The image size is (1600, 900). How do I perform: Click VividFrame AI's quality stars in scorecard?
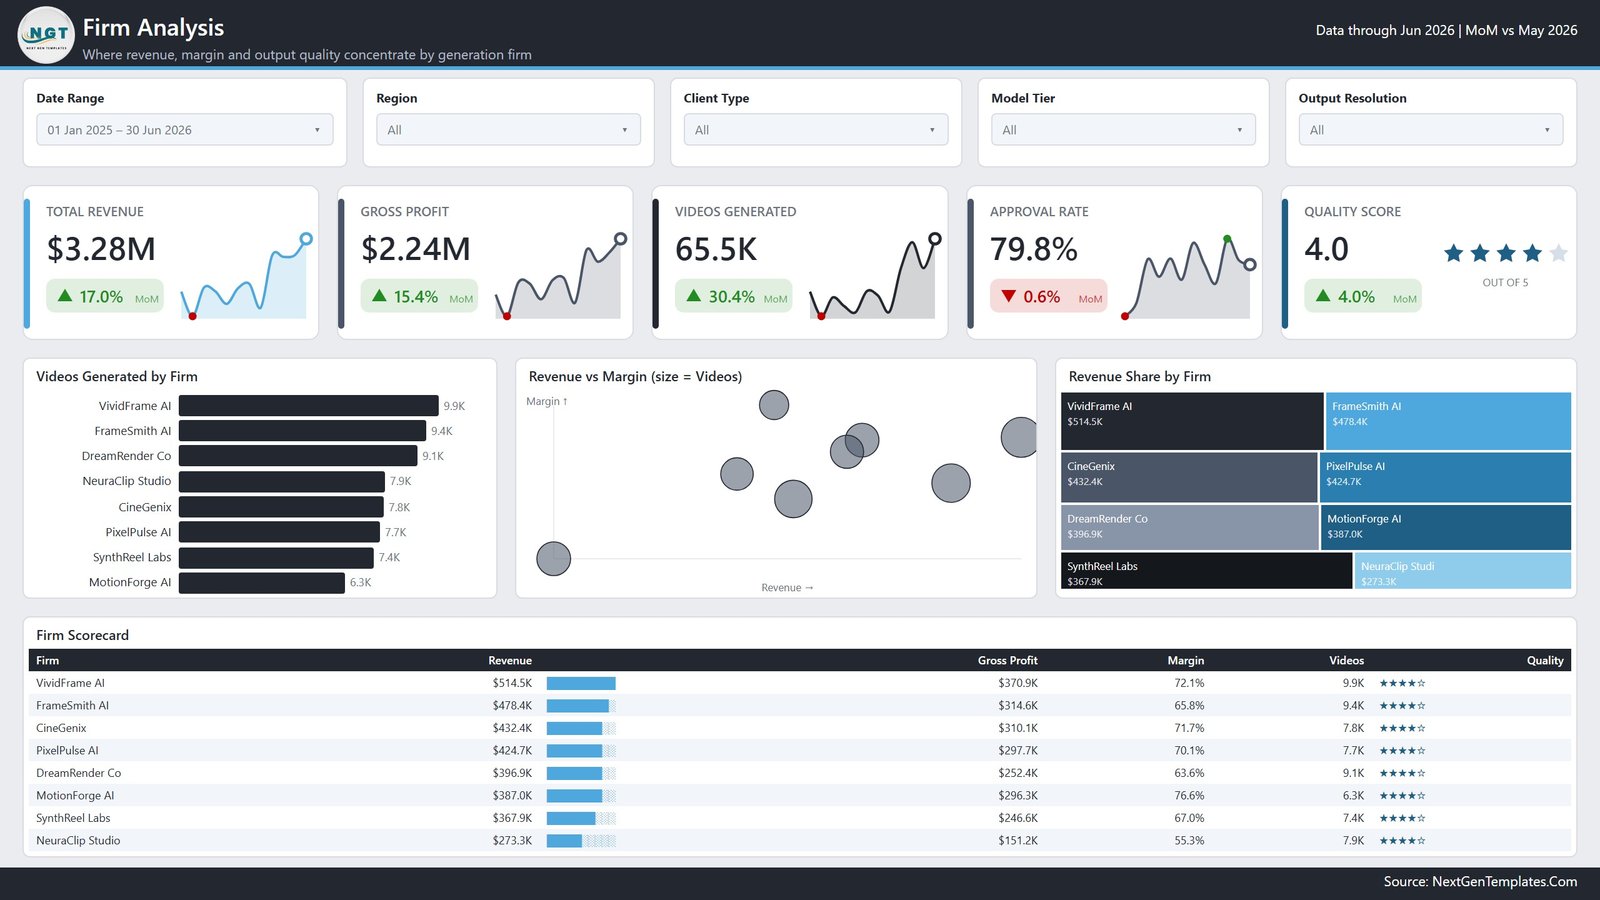tap(1402, 683)
